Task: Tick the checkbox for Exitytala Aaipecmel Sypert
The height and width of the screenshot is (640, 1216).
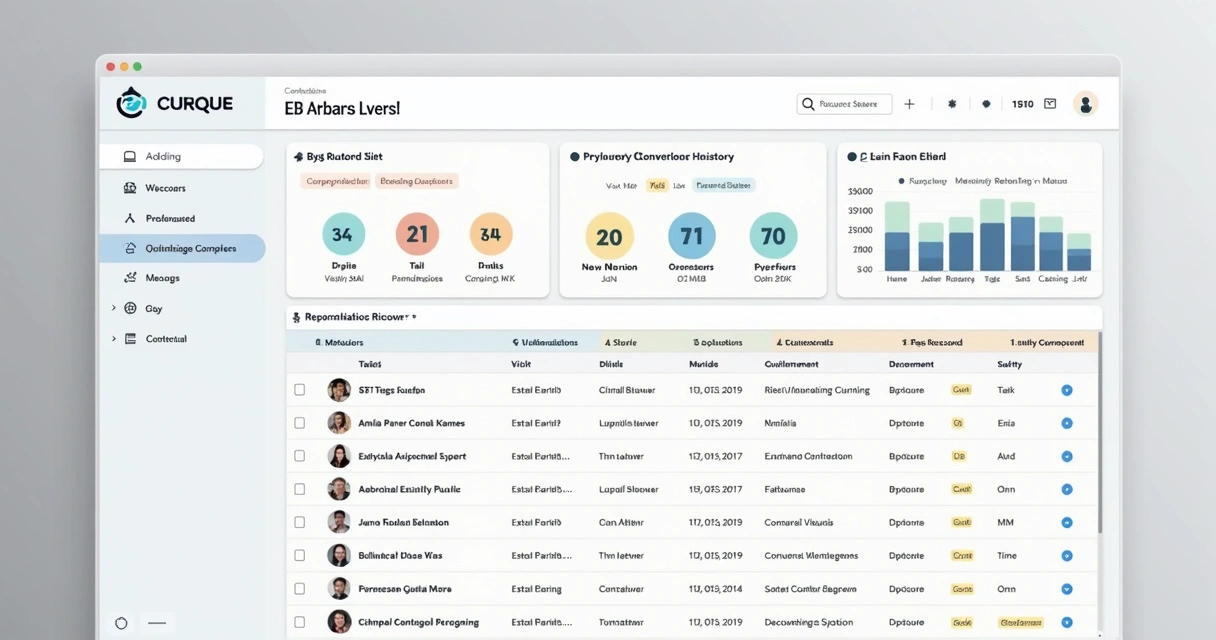Action: (x=299, y=456)
